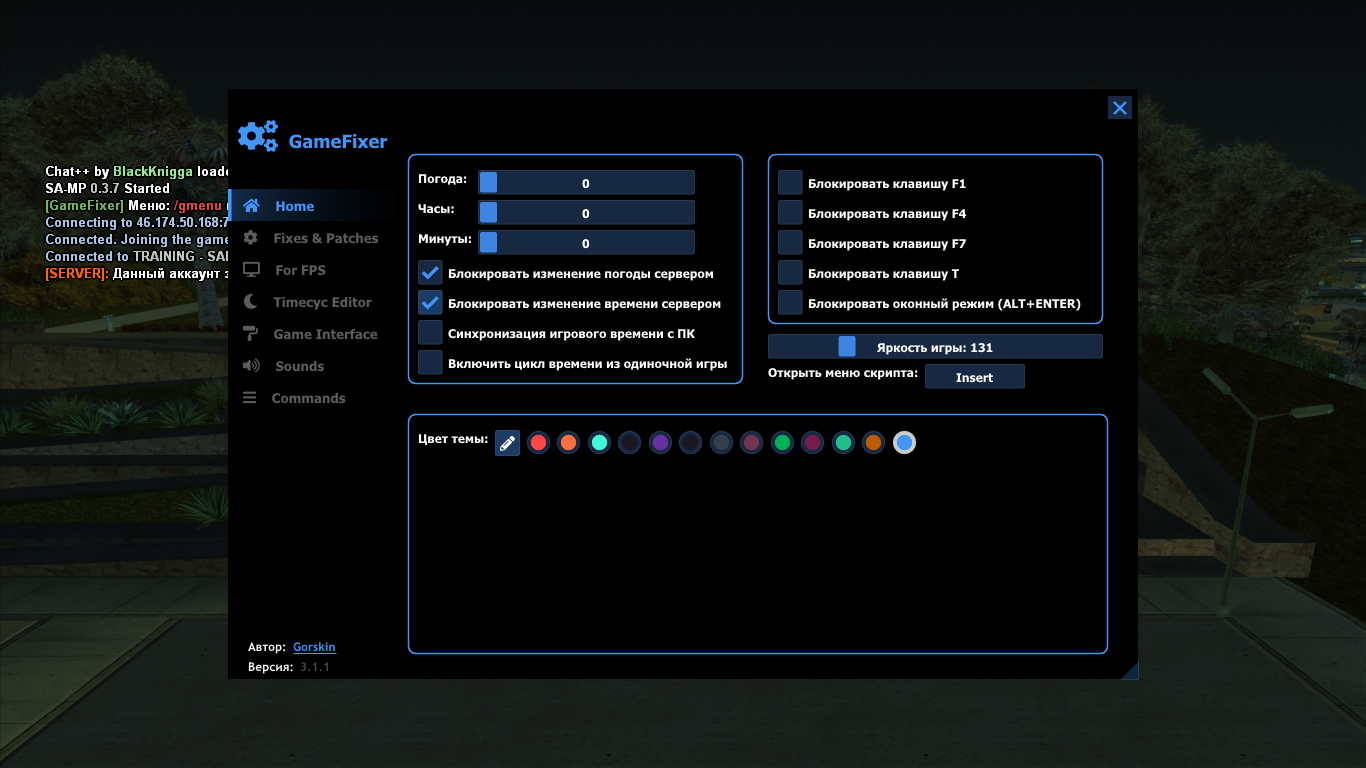Switch to the Commands section
The height and width of the screenshot is (768, 1366).
308,398
